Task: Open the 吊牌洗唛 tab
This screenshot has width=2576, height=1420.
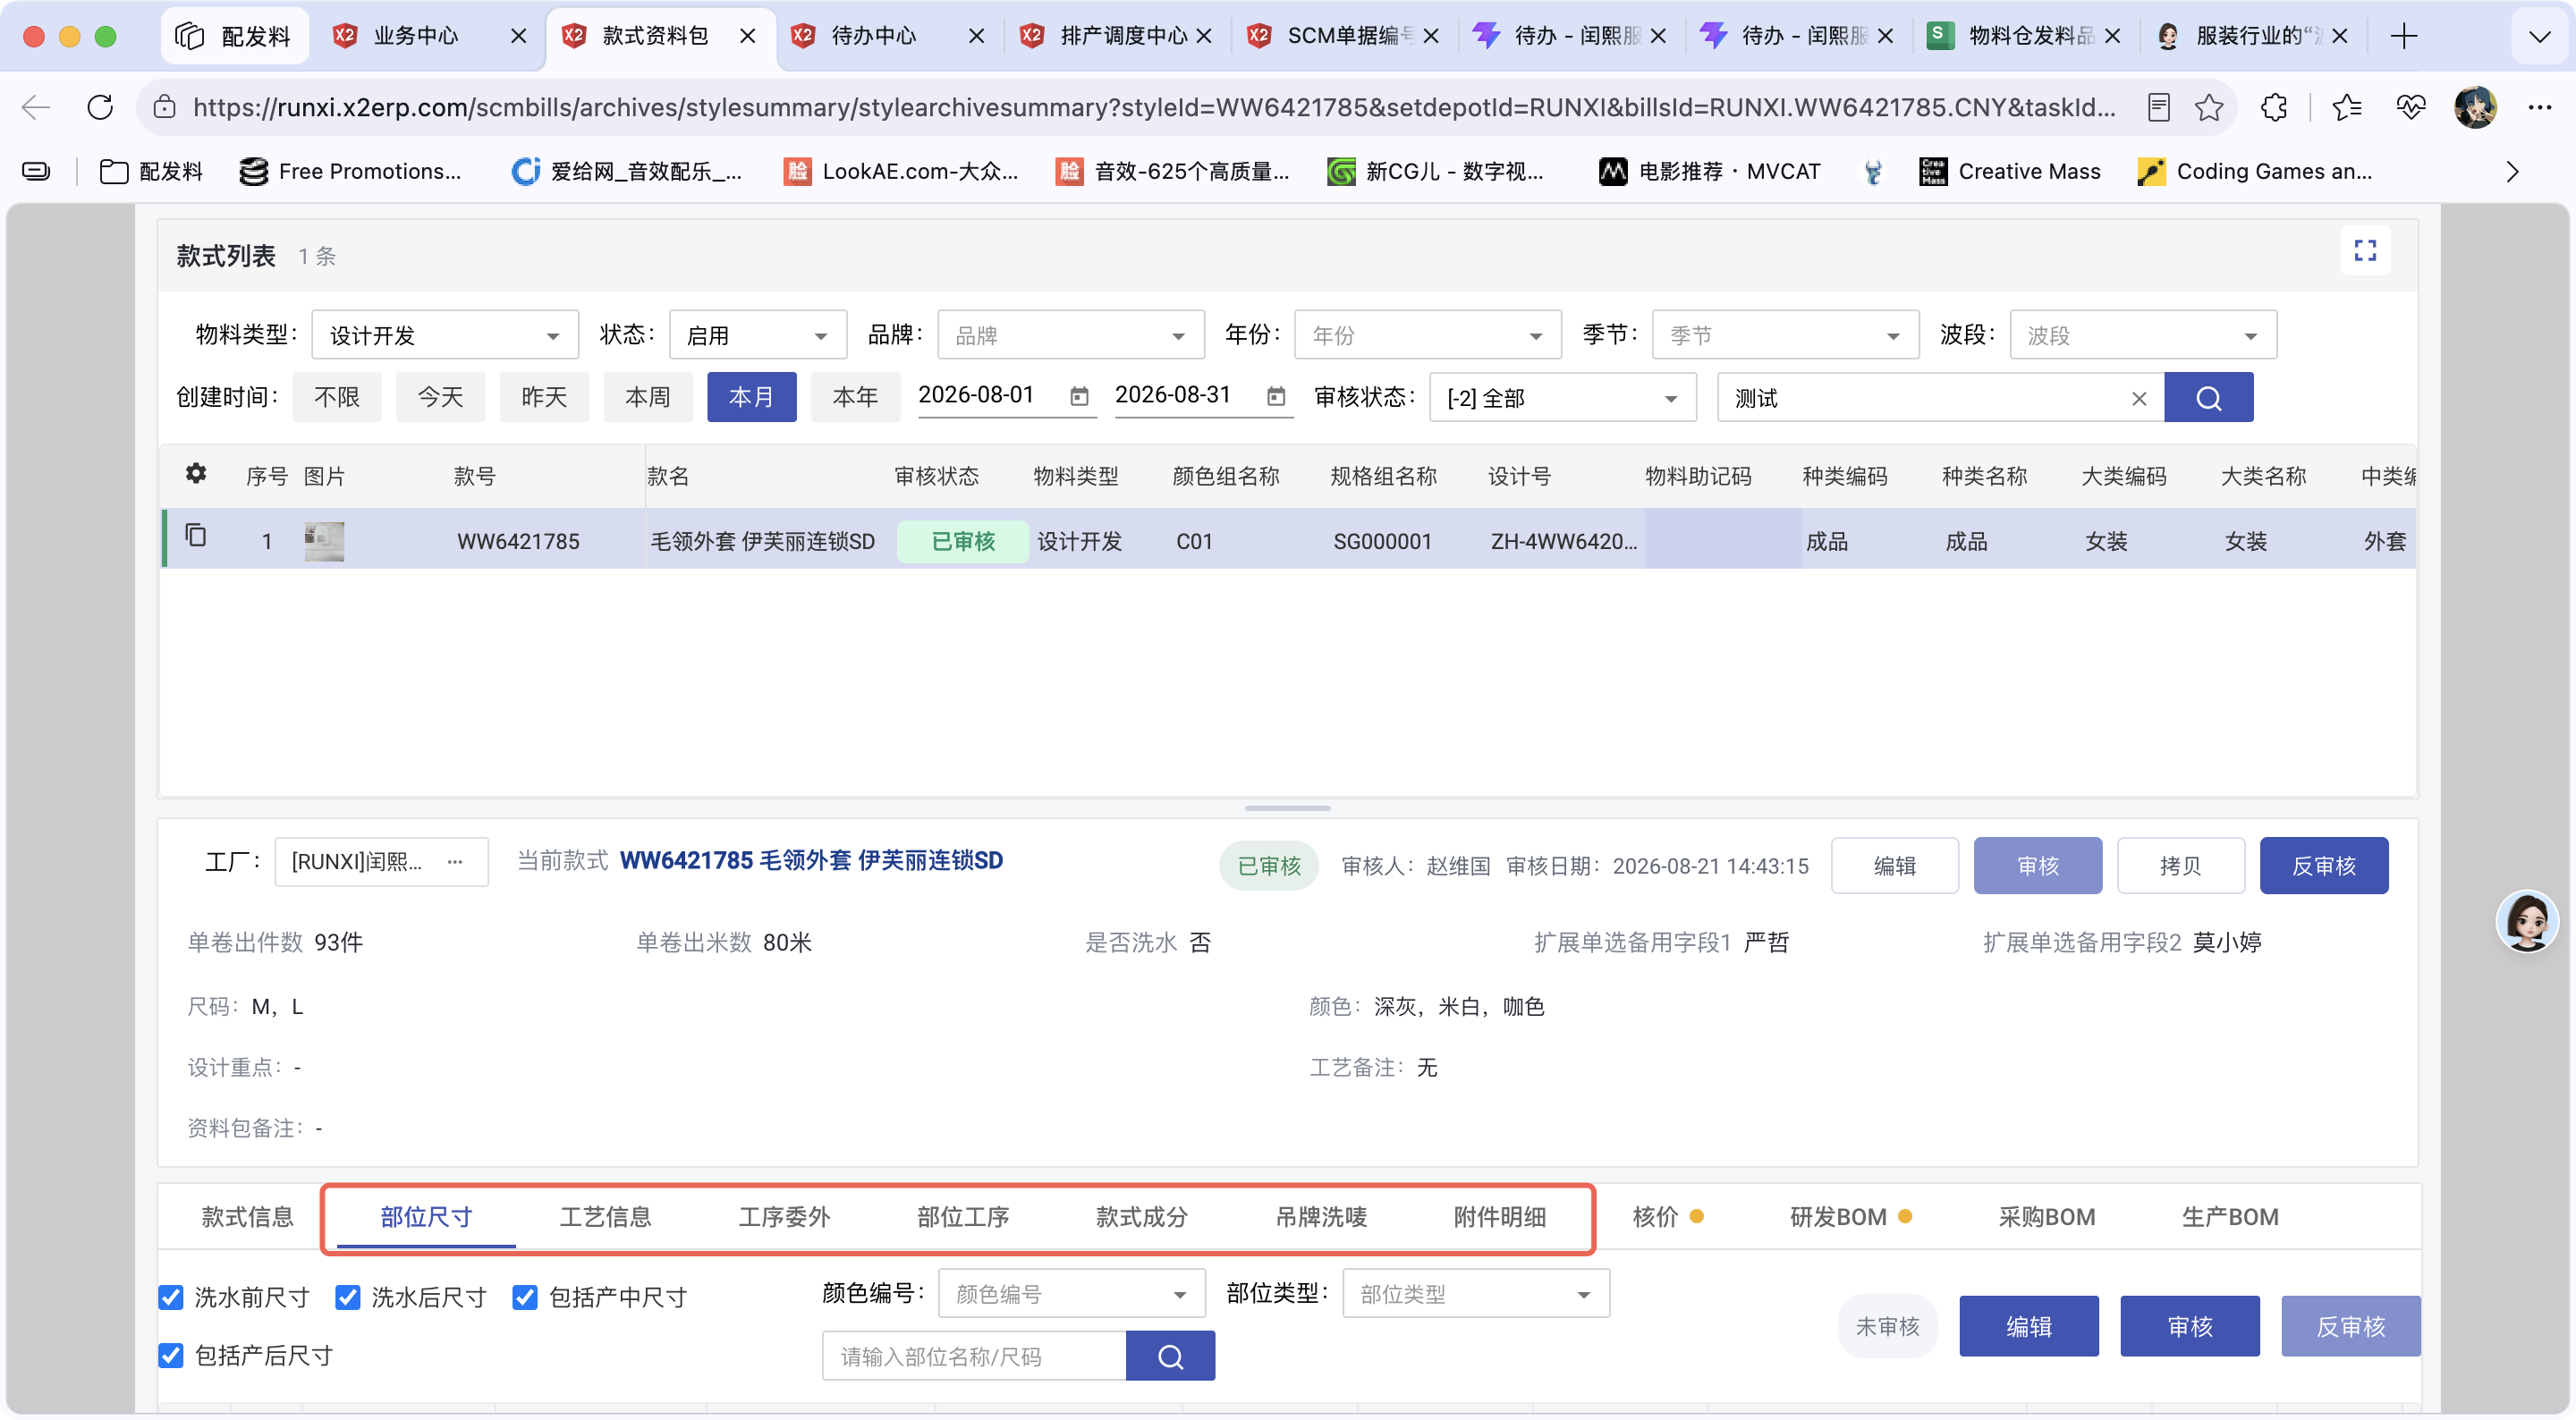Action: coord(1321,1217)
